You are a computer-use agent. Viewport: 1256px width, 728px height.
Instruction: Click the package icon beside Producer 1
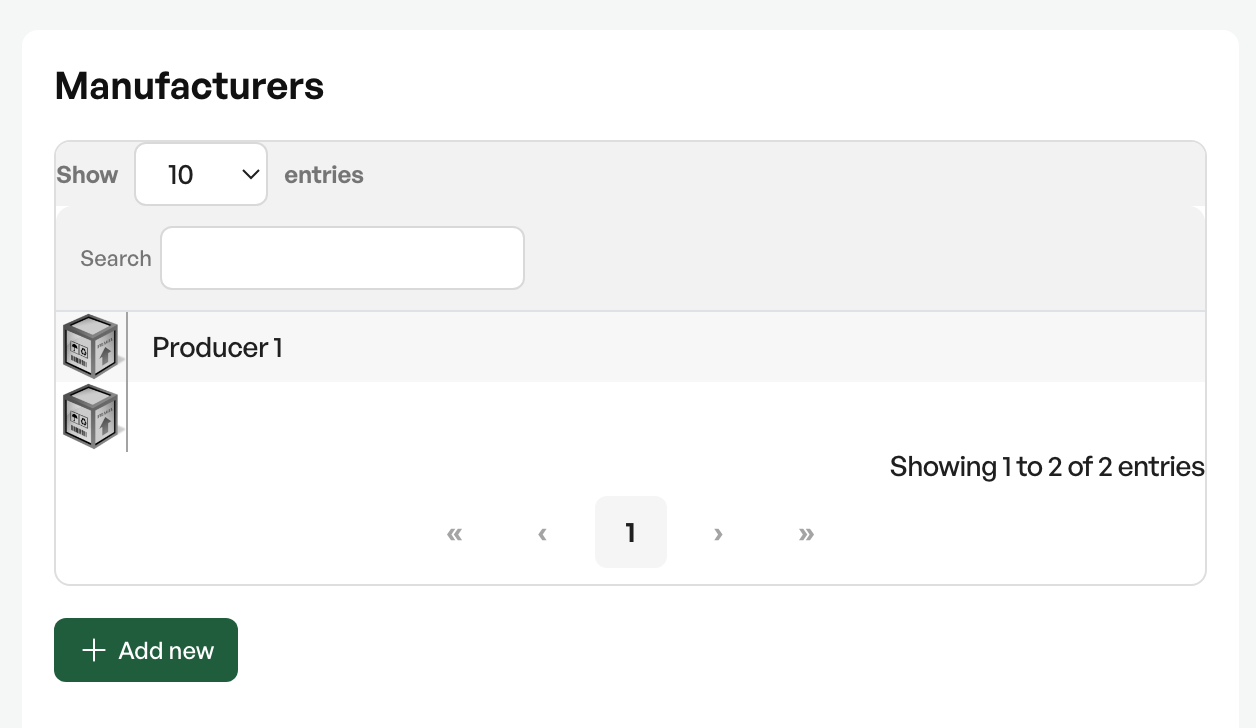91,347
